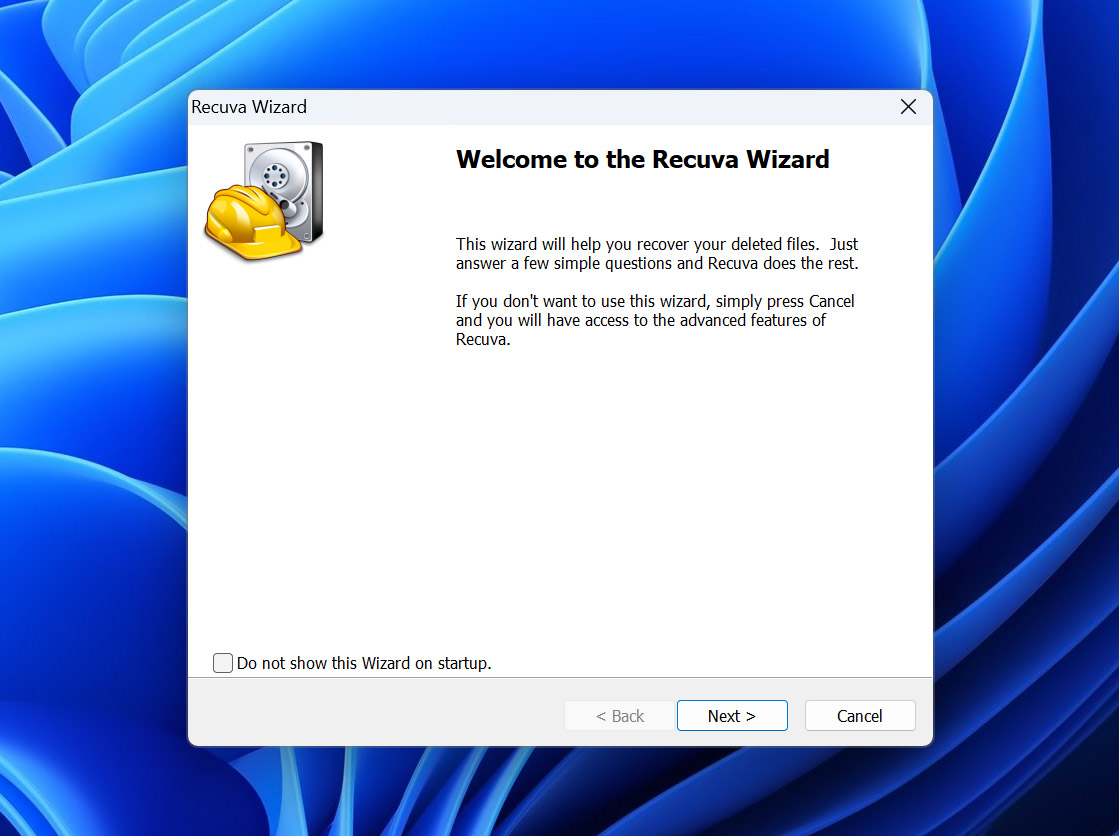Click the 'This wizard will help you recover' paragraph
This screenshot has height=836, width=1119.
coord(657,253)
